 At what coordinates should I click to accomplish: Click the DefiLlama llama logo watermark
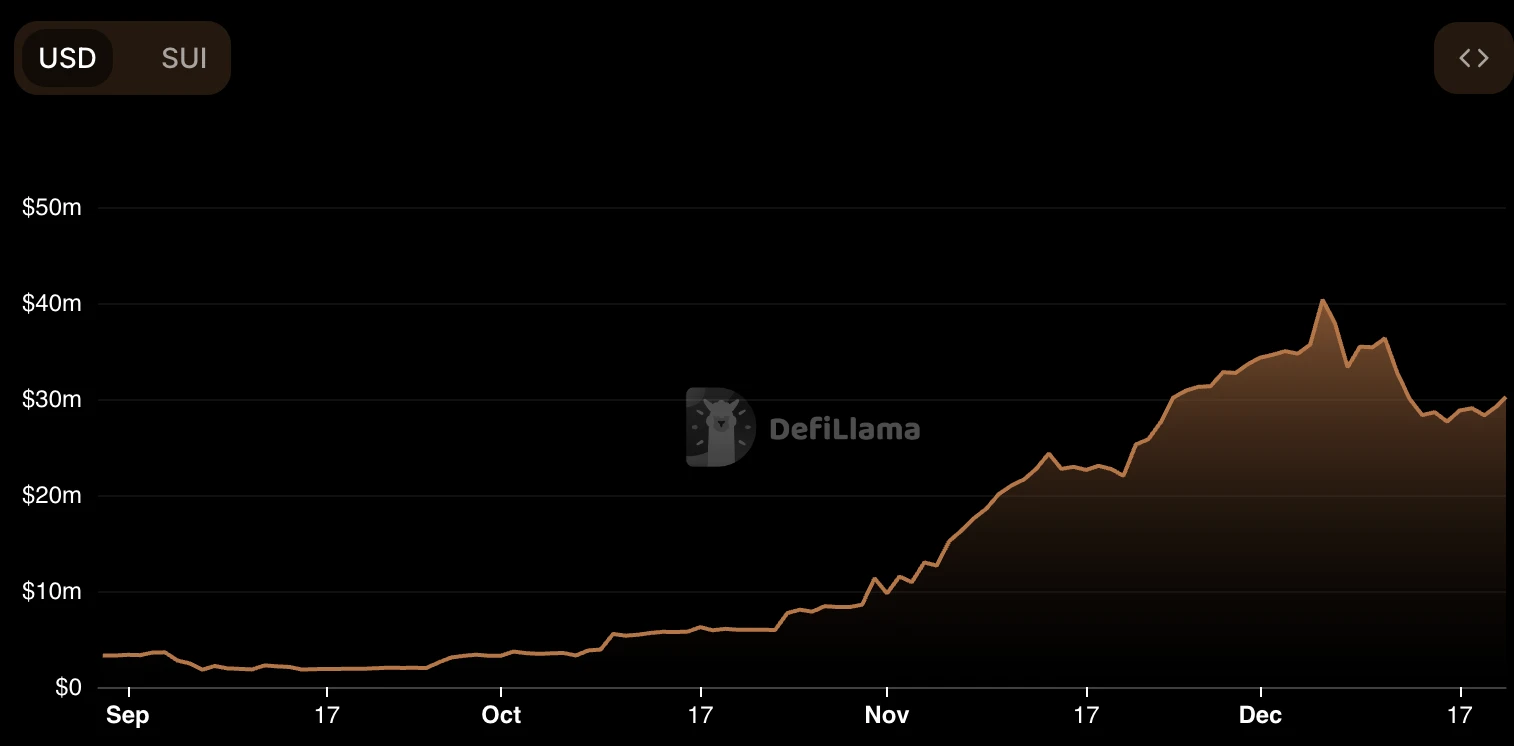tap(720, 427)
